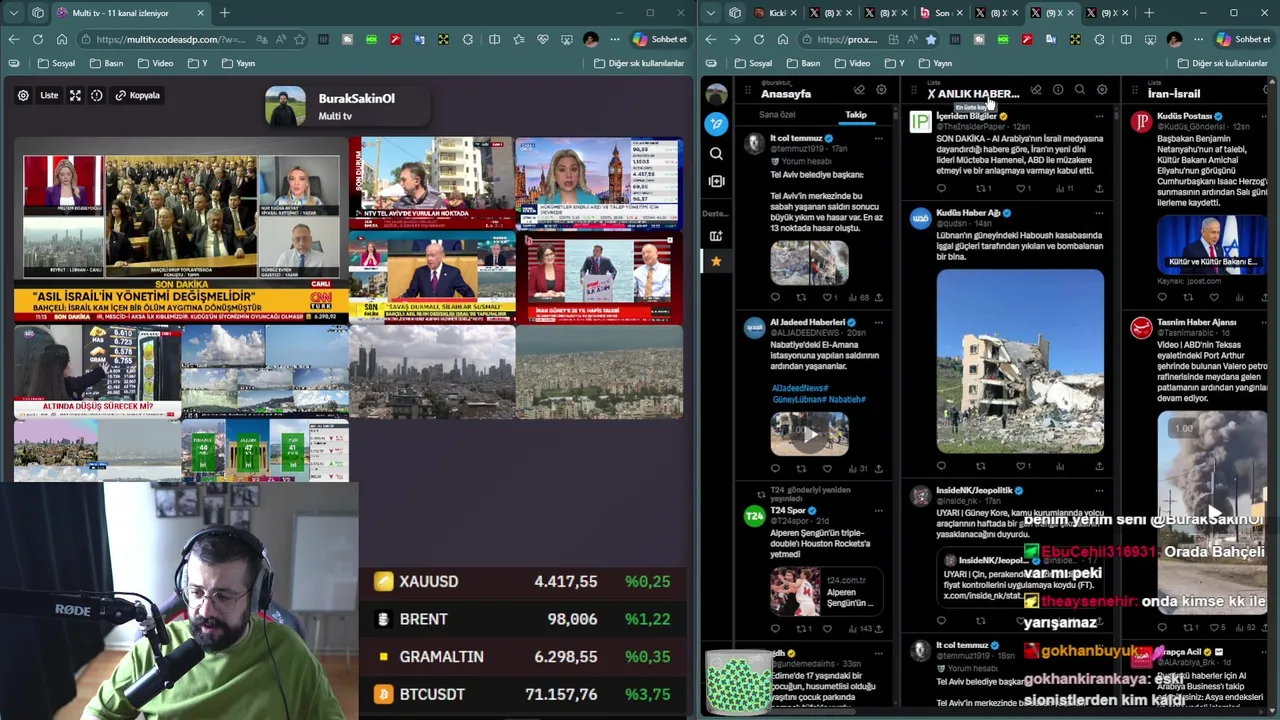This screenshot has height=720, width=1280.
Task: Open Multi tv settings gear icon
Action: 23,96
